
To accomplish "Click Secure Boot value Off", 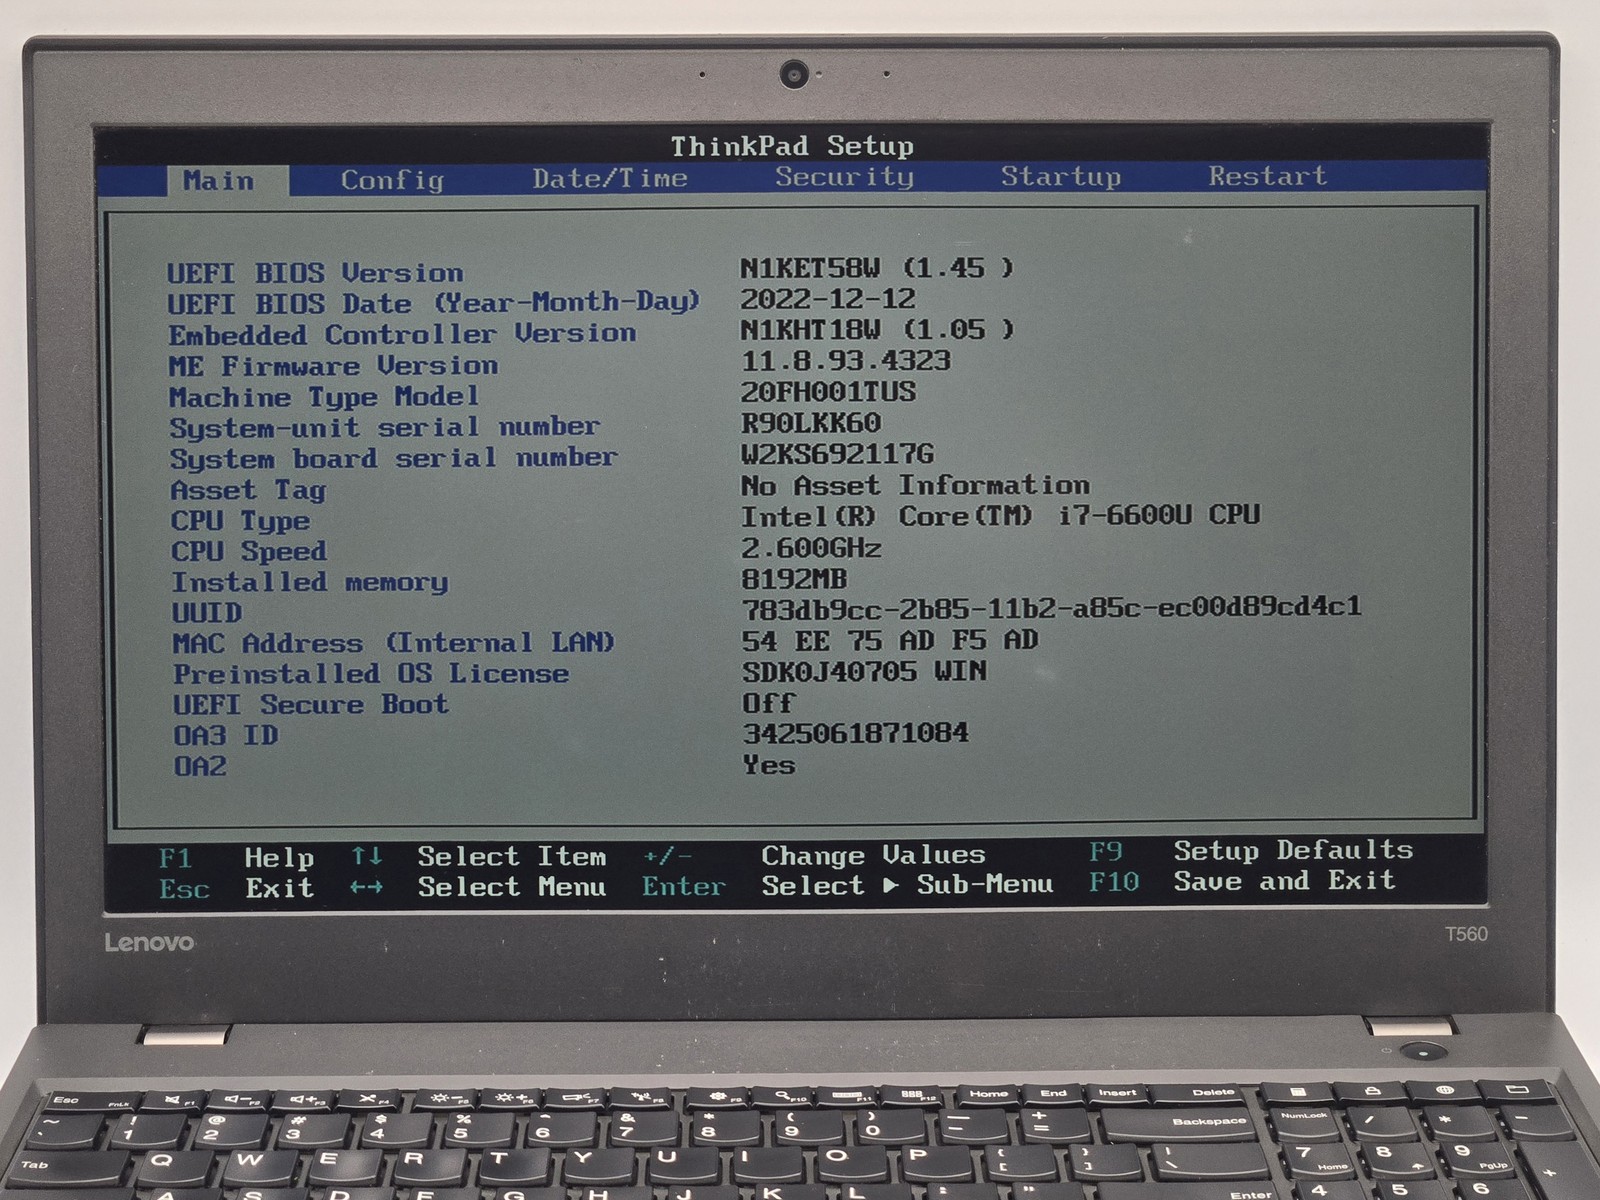I will click(x=768, y=703).
